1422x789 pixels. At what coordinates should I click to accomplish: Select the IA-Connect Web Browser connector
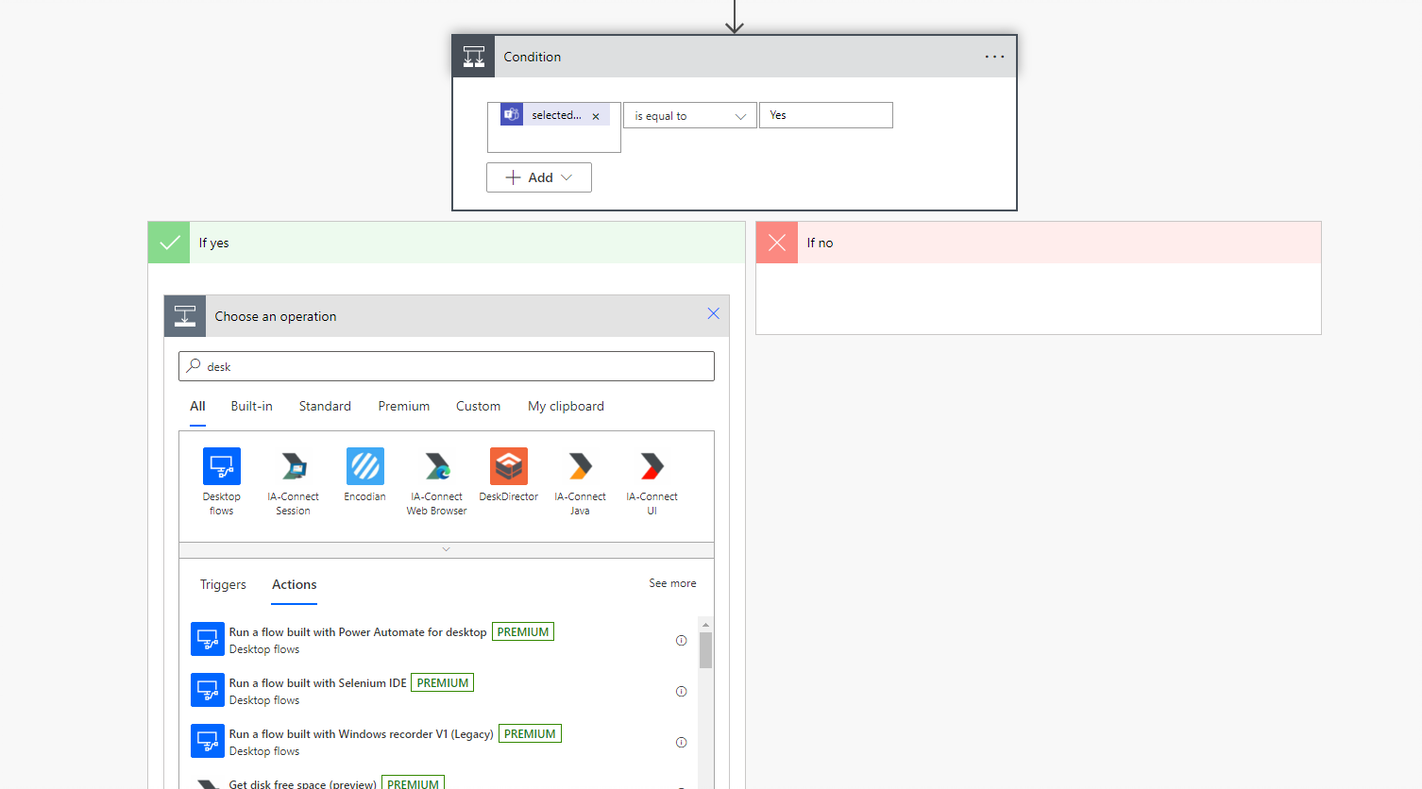click(437, 481)
